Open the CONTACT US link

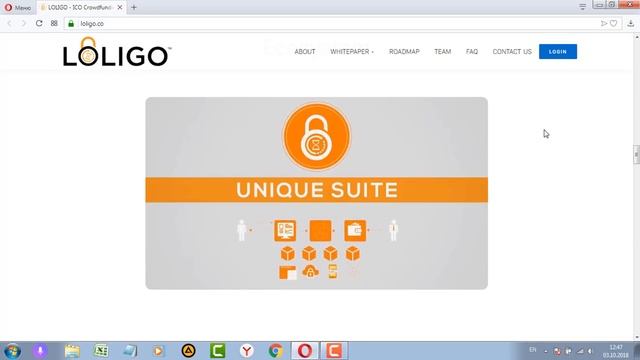[512, 52]
